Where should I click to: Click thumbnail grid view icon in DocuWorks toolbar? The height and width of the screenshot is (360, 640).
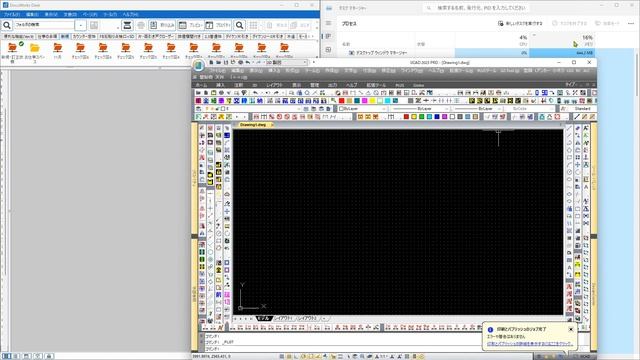[x=253, y=25]
